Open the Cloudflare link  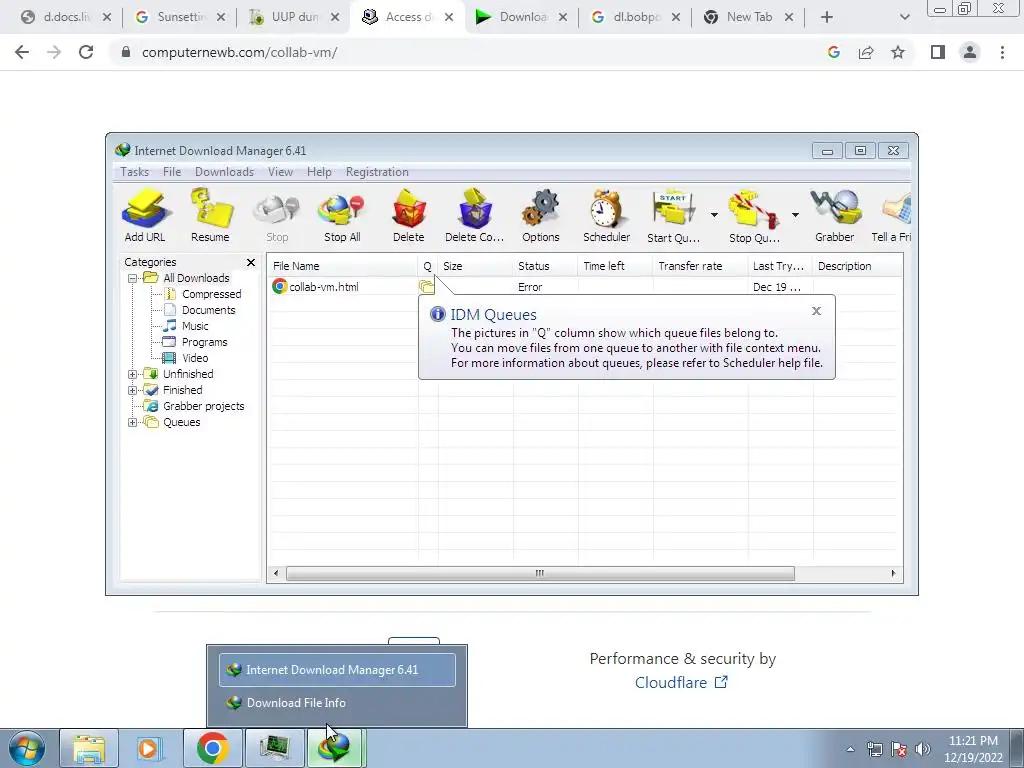(x=681, y=682)
